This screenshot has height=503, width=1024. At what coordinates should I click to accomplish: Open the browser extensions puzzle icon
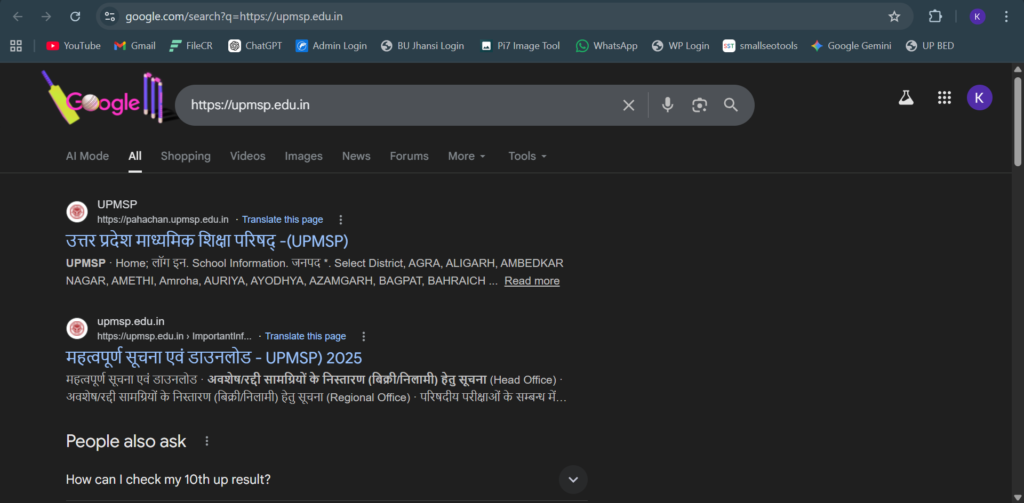tap(935, 17)
